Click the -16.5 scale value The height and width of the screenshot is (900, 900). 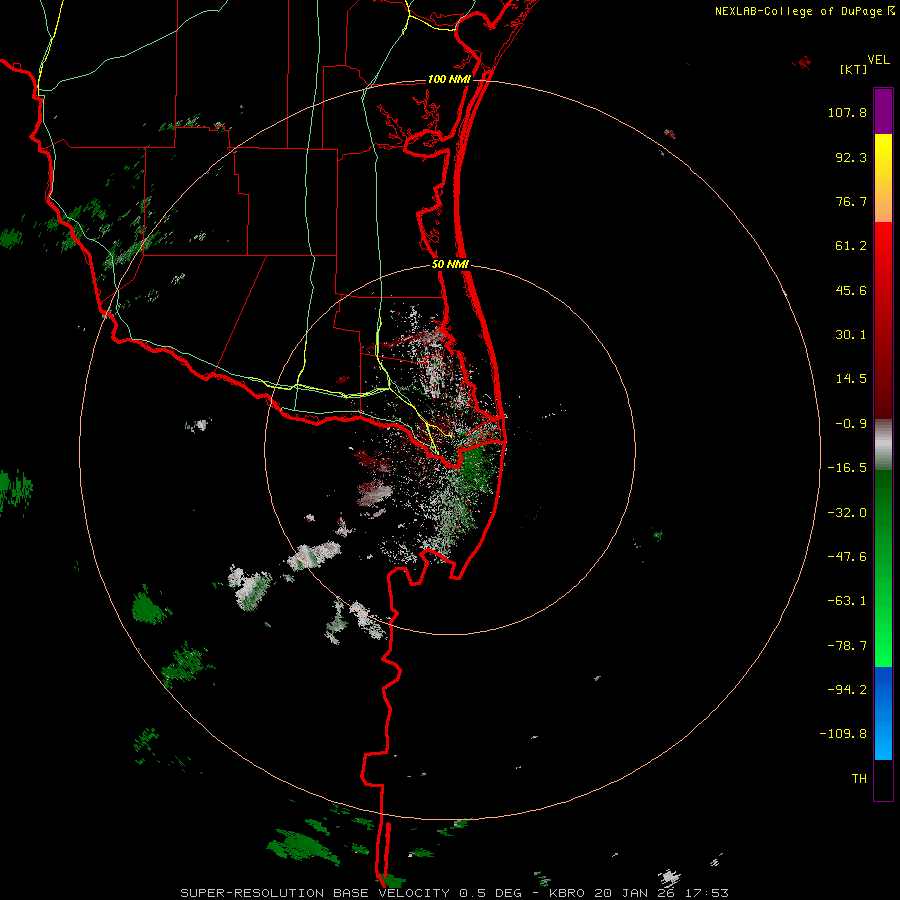click(x=847, y=468)
